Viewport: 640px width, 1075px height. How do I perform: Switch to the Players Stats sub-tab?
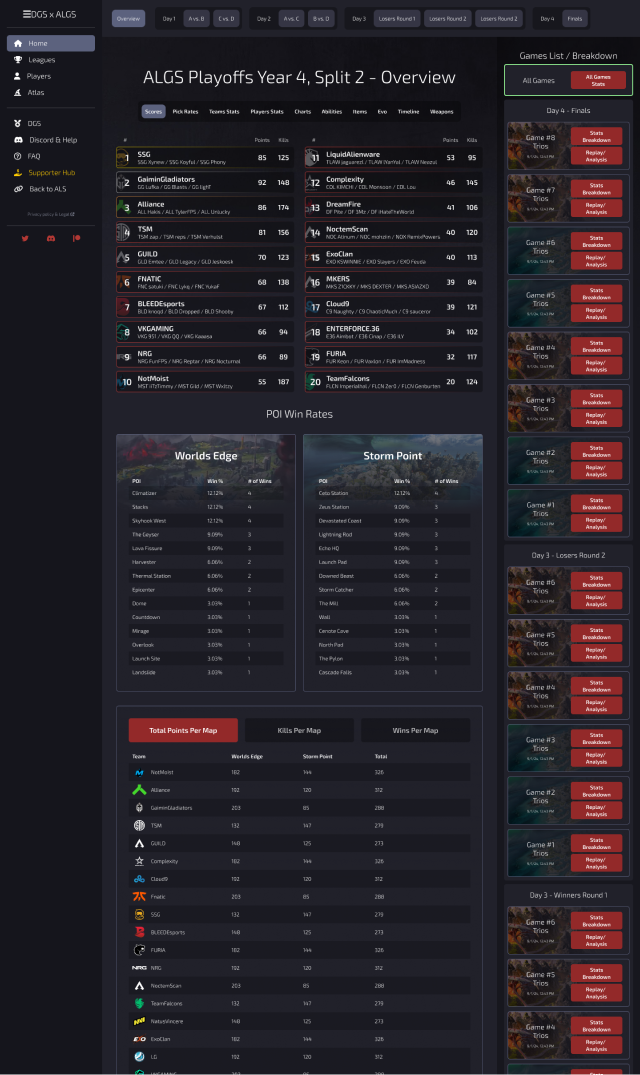tap(267, 111)
